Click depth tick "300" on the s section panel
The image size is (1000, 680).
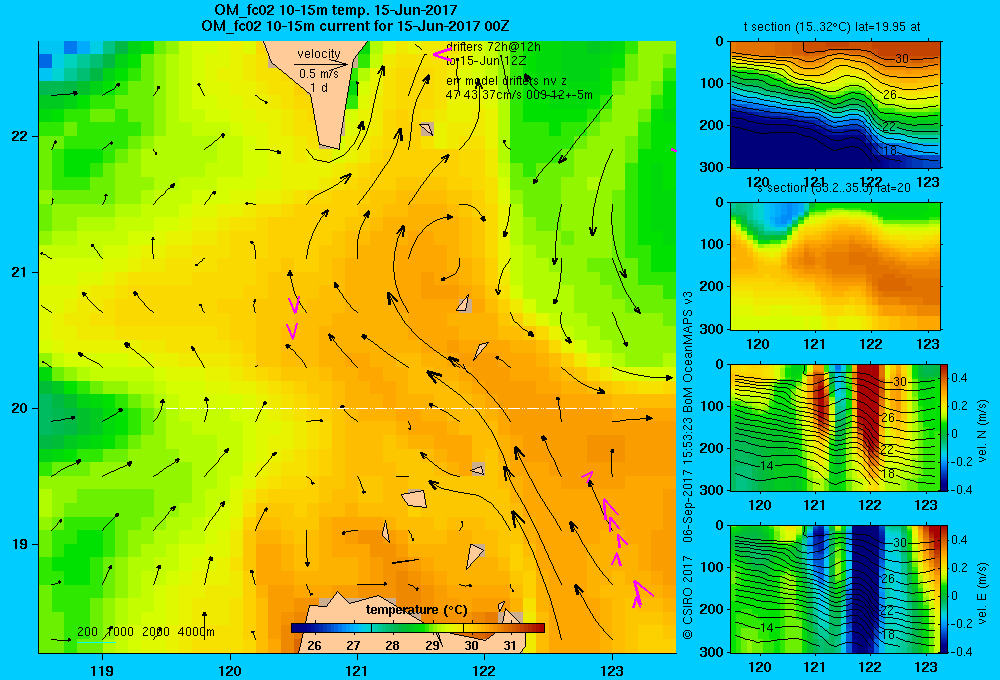click(x=712, y=329)
